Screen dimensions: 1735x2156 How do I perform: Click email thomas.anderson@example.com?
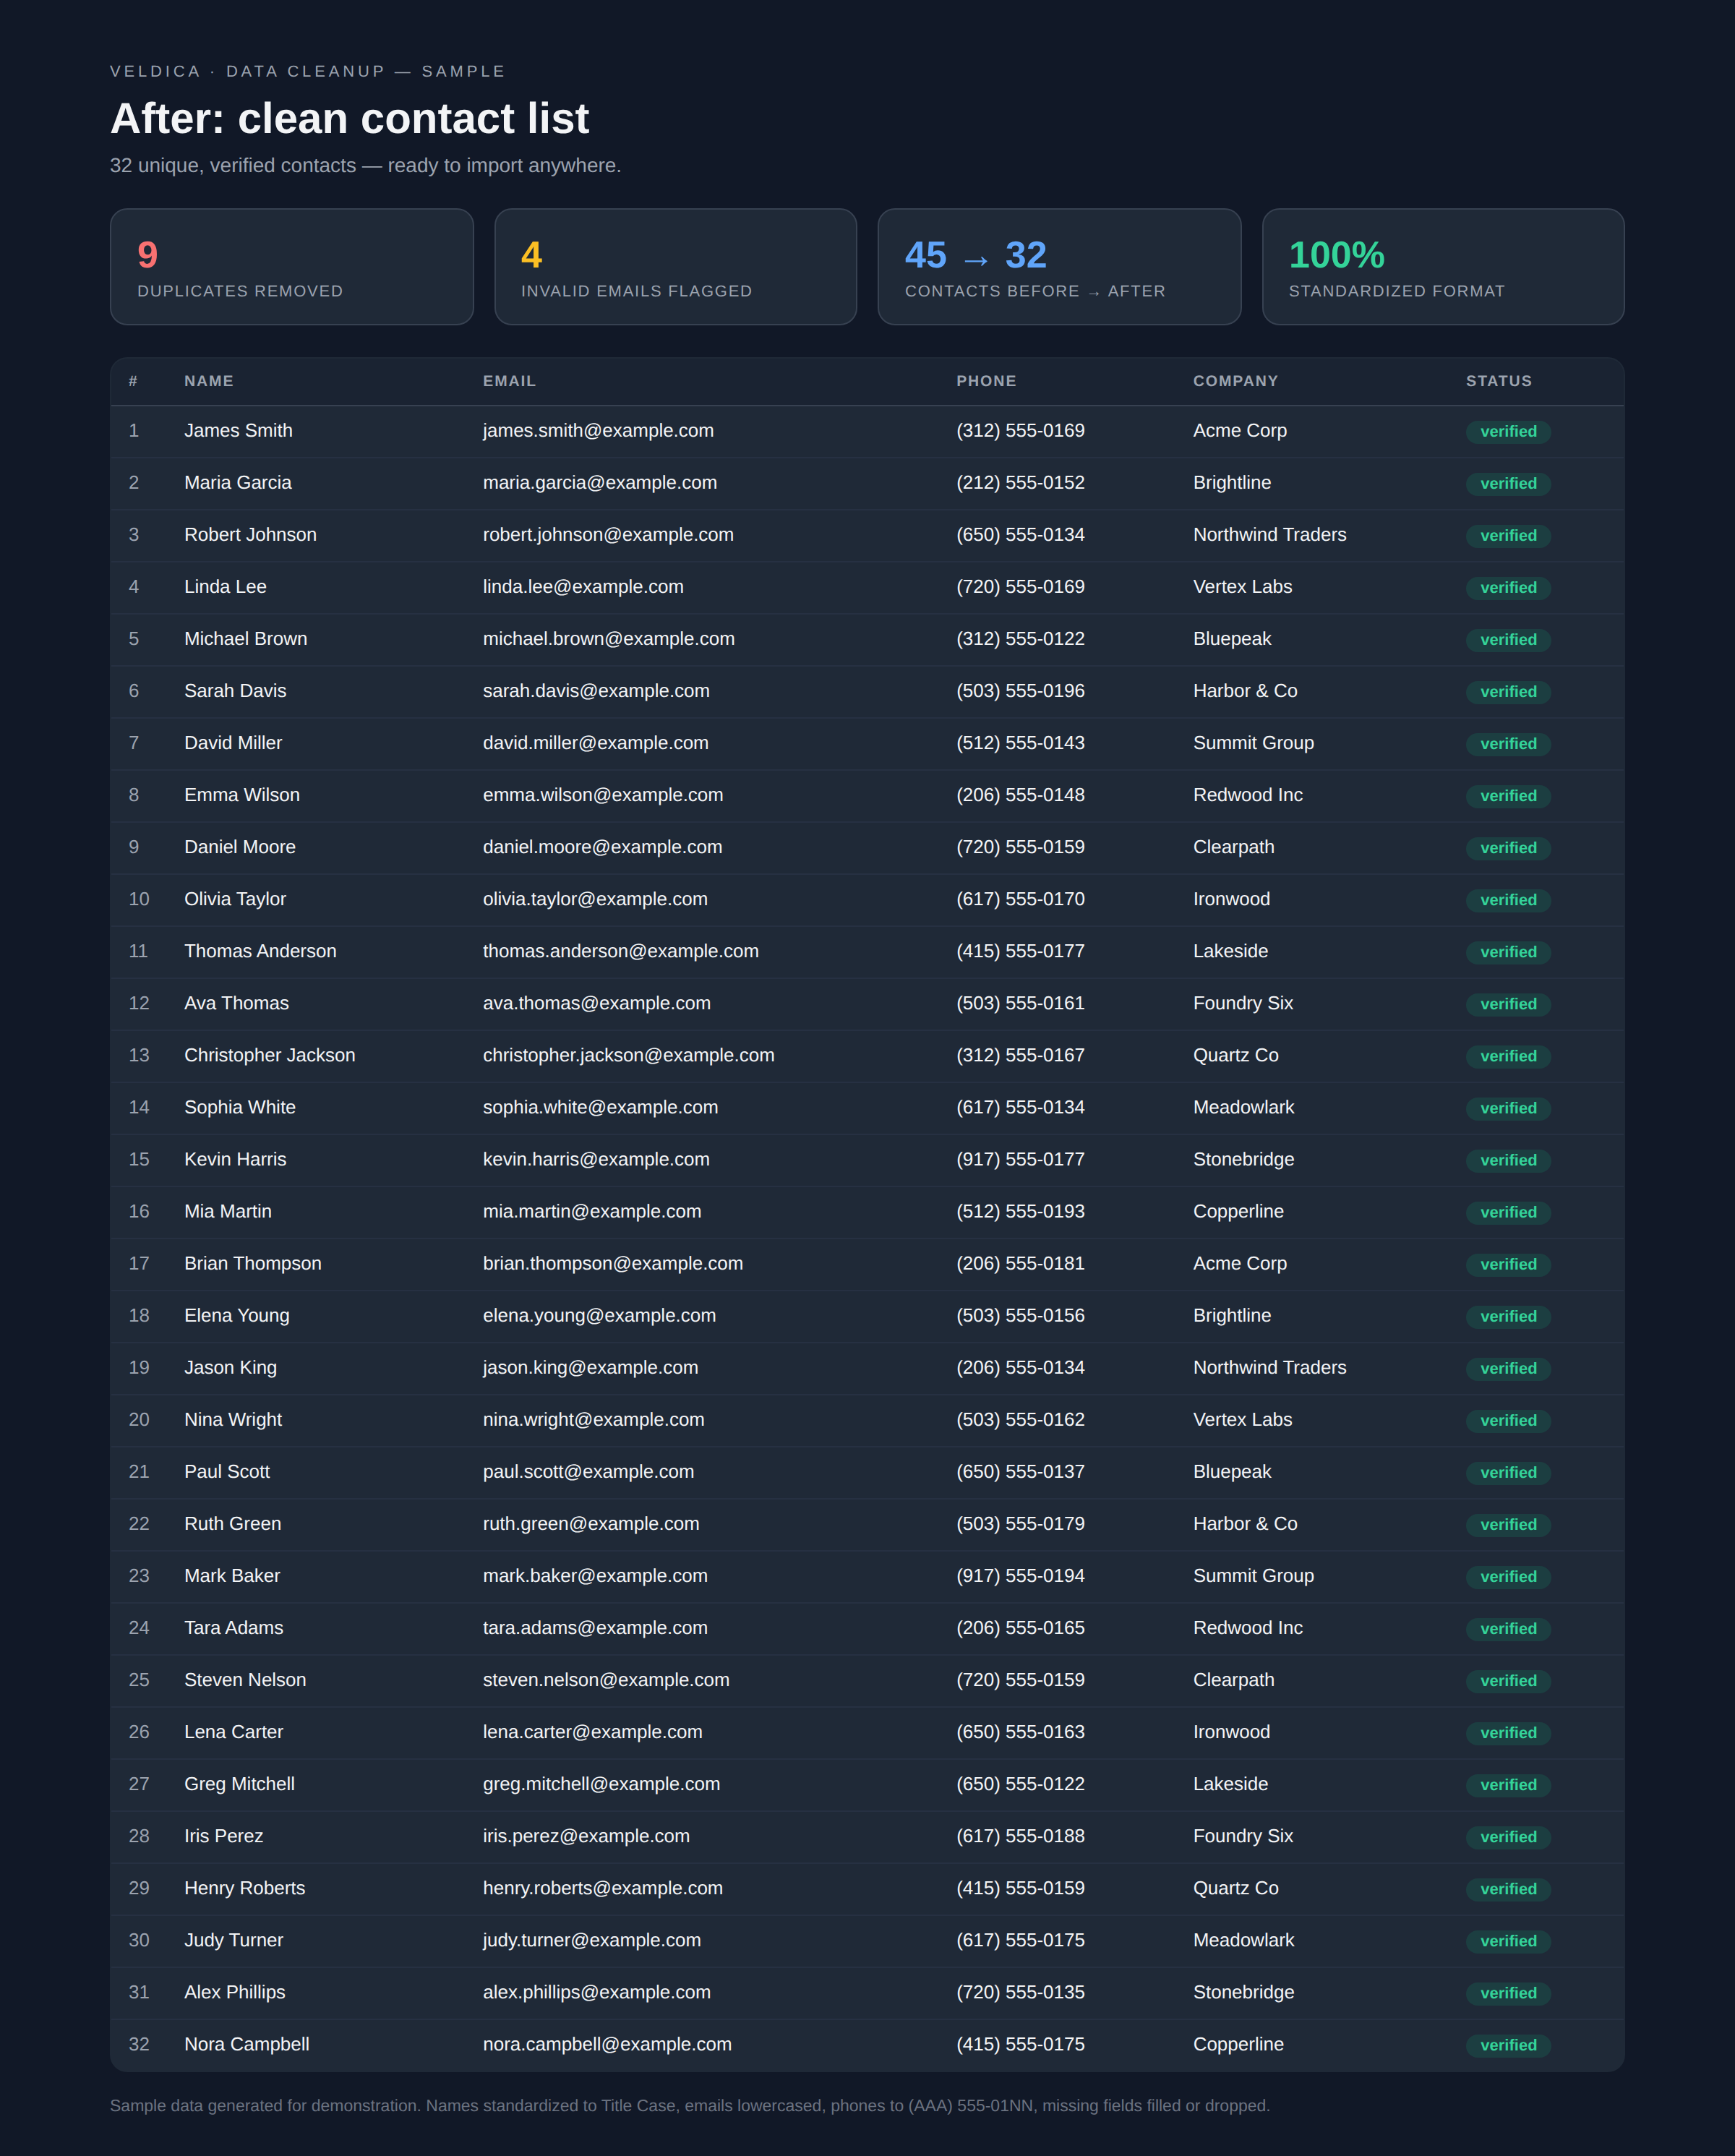click(x=621, y=951)
